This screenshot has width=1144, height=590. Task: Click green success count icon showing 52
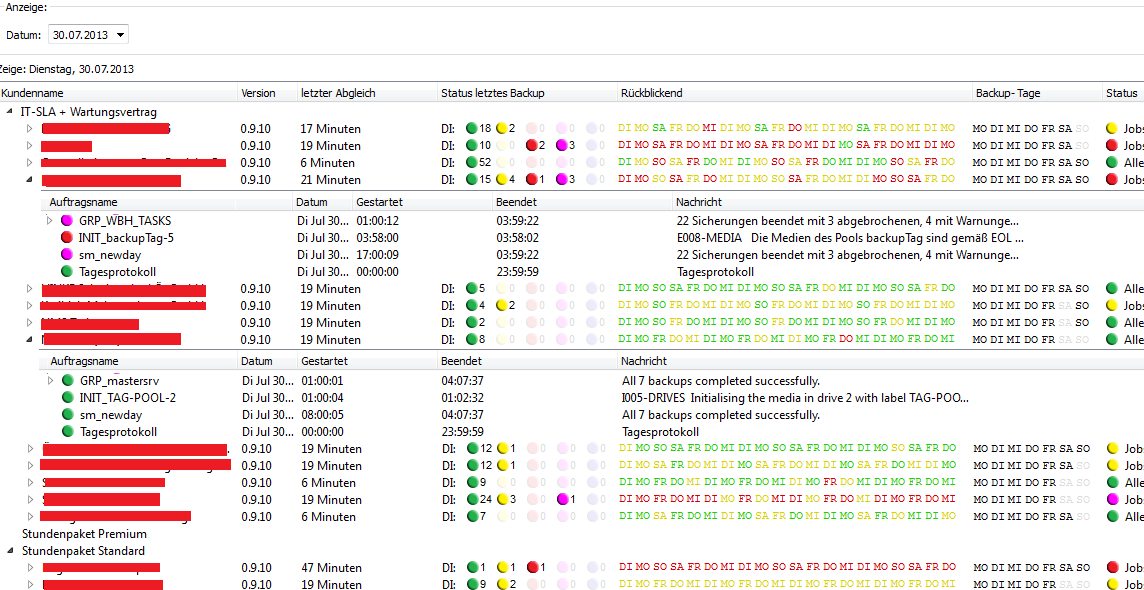pos(472,162)
